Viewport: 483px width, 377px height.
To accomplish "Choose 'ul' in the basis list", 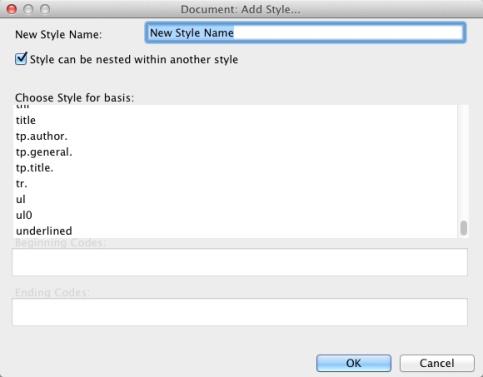I will click(235, 199).
